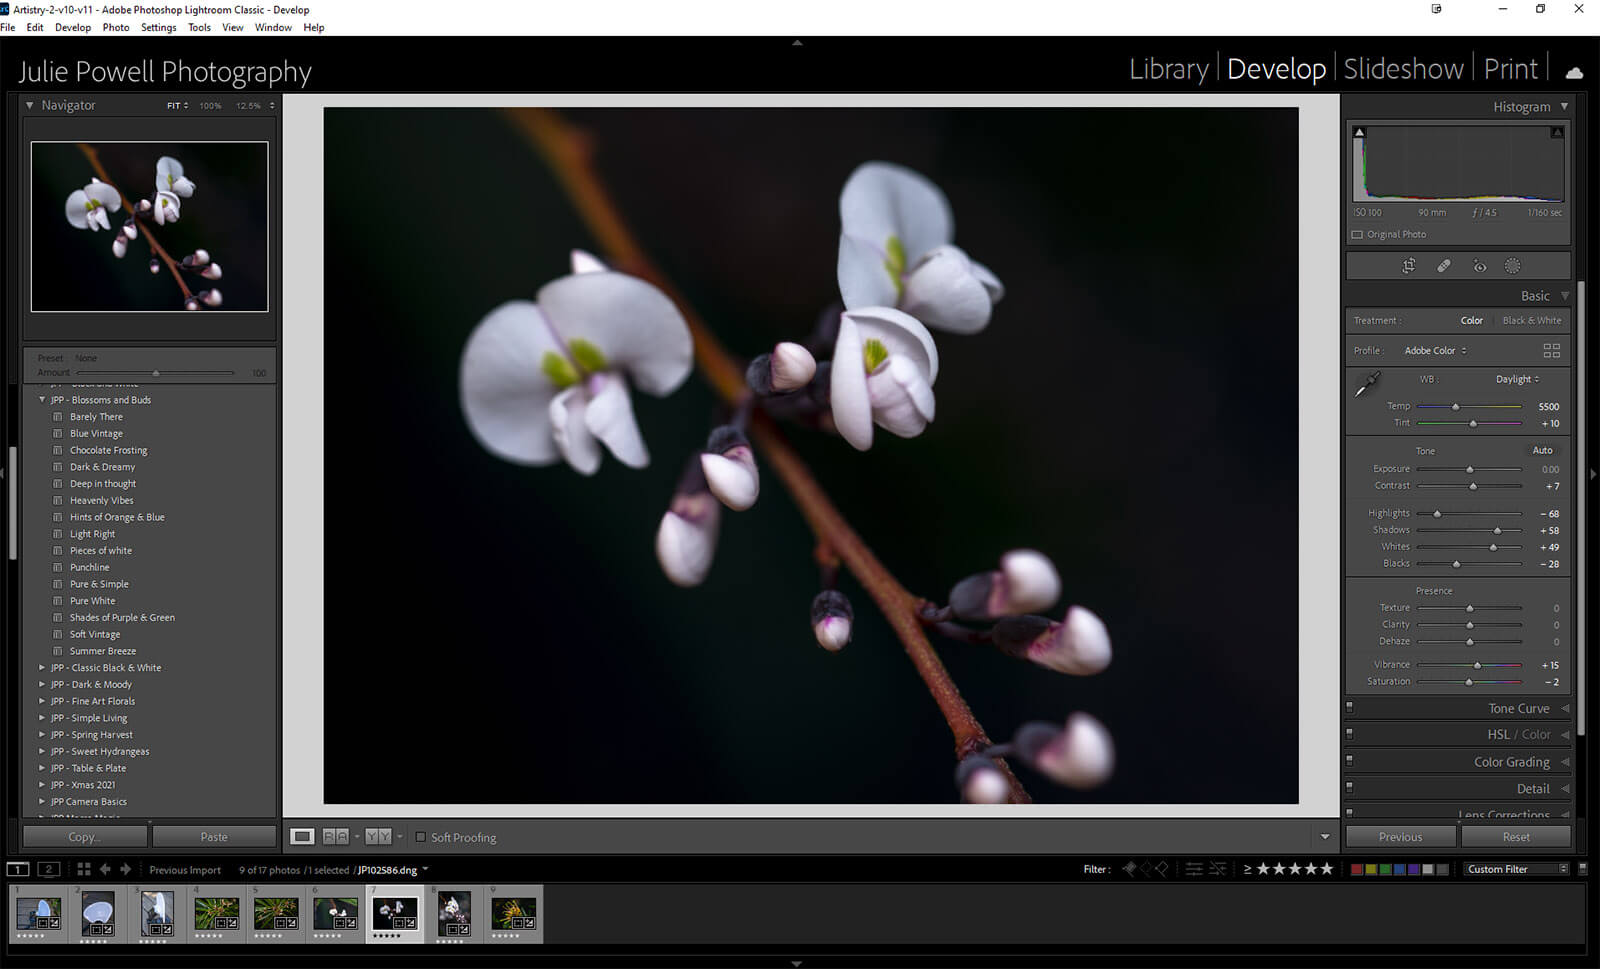This screenshot has width=1600, height=969.
Task: Activate the Healing tool icon
Action: [x=1443, y=266]
